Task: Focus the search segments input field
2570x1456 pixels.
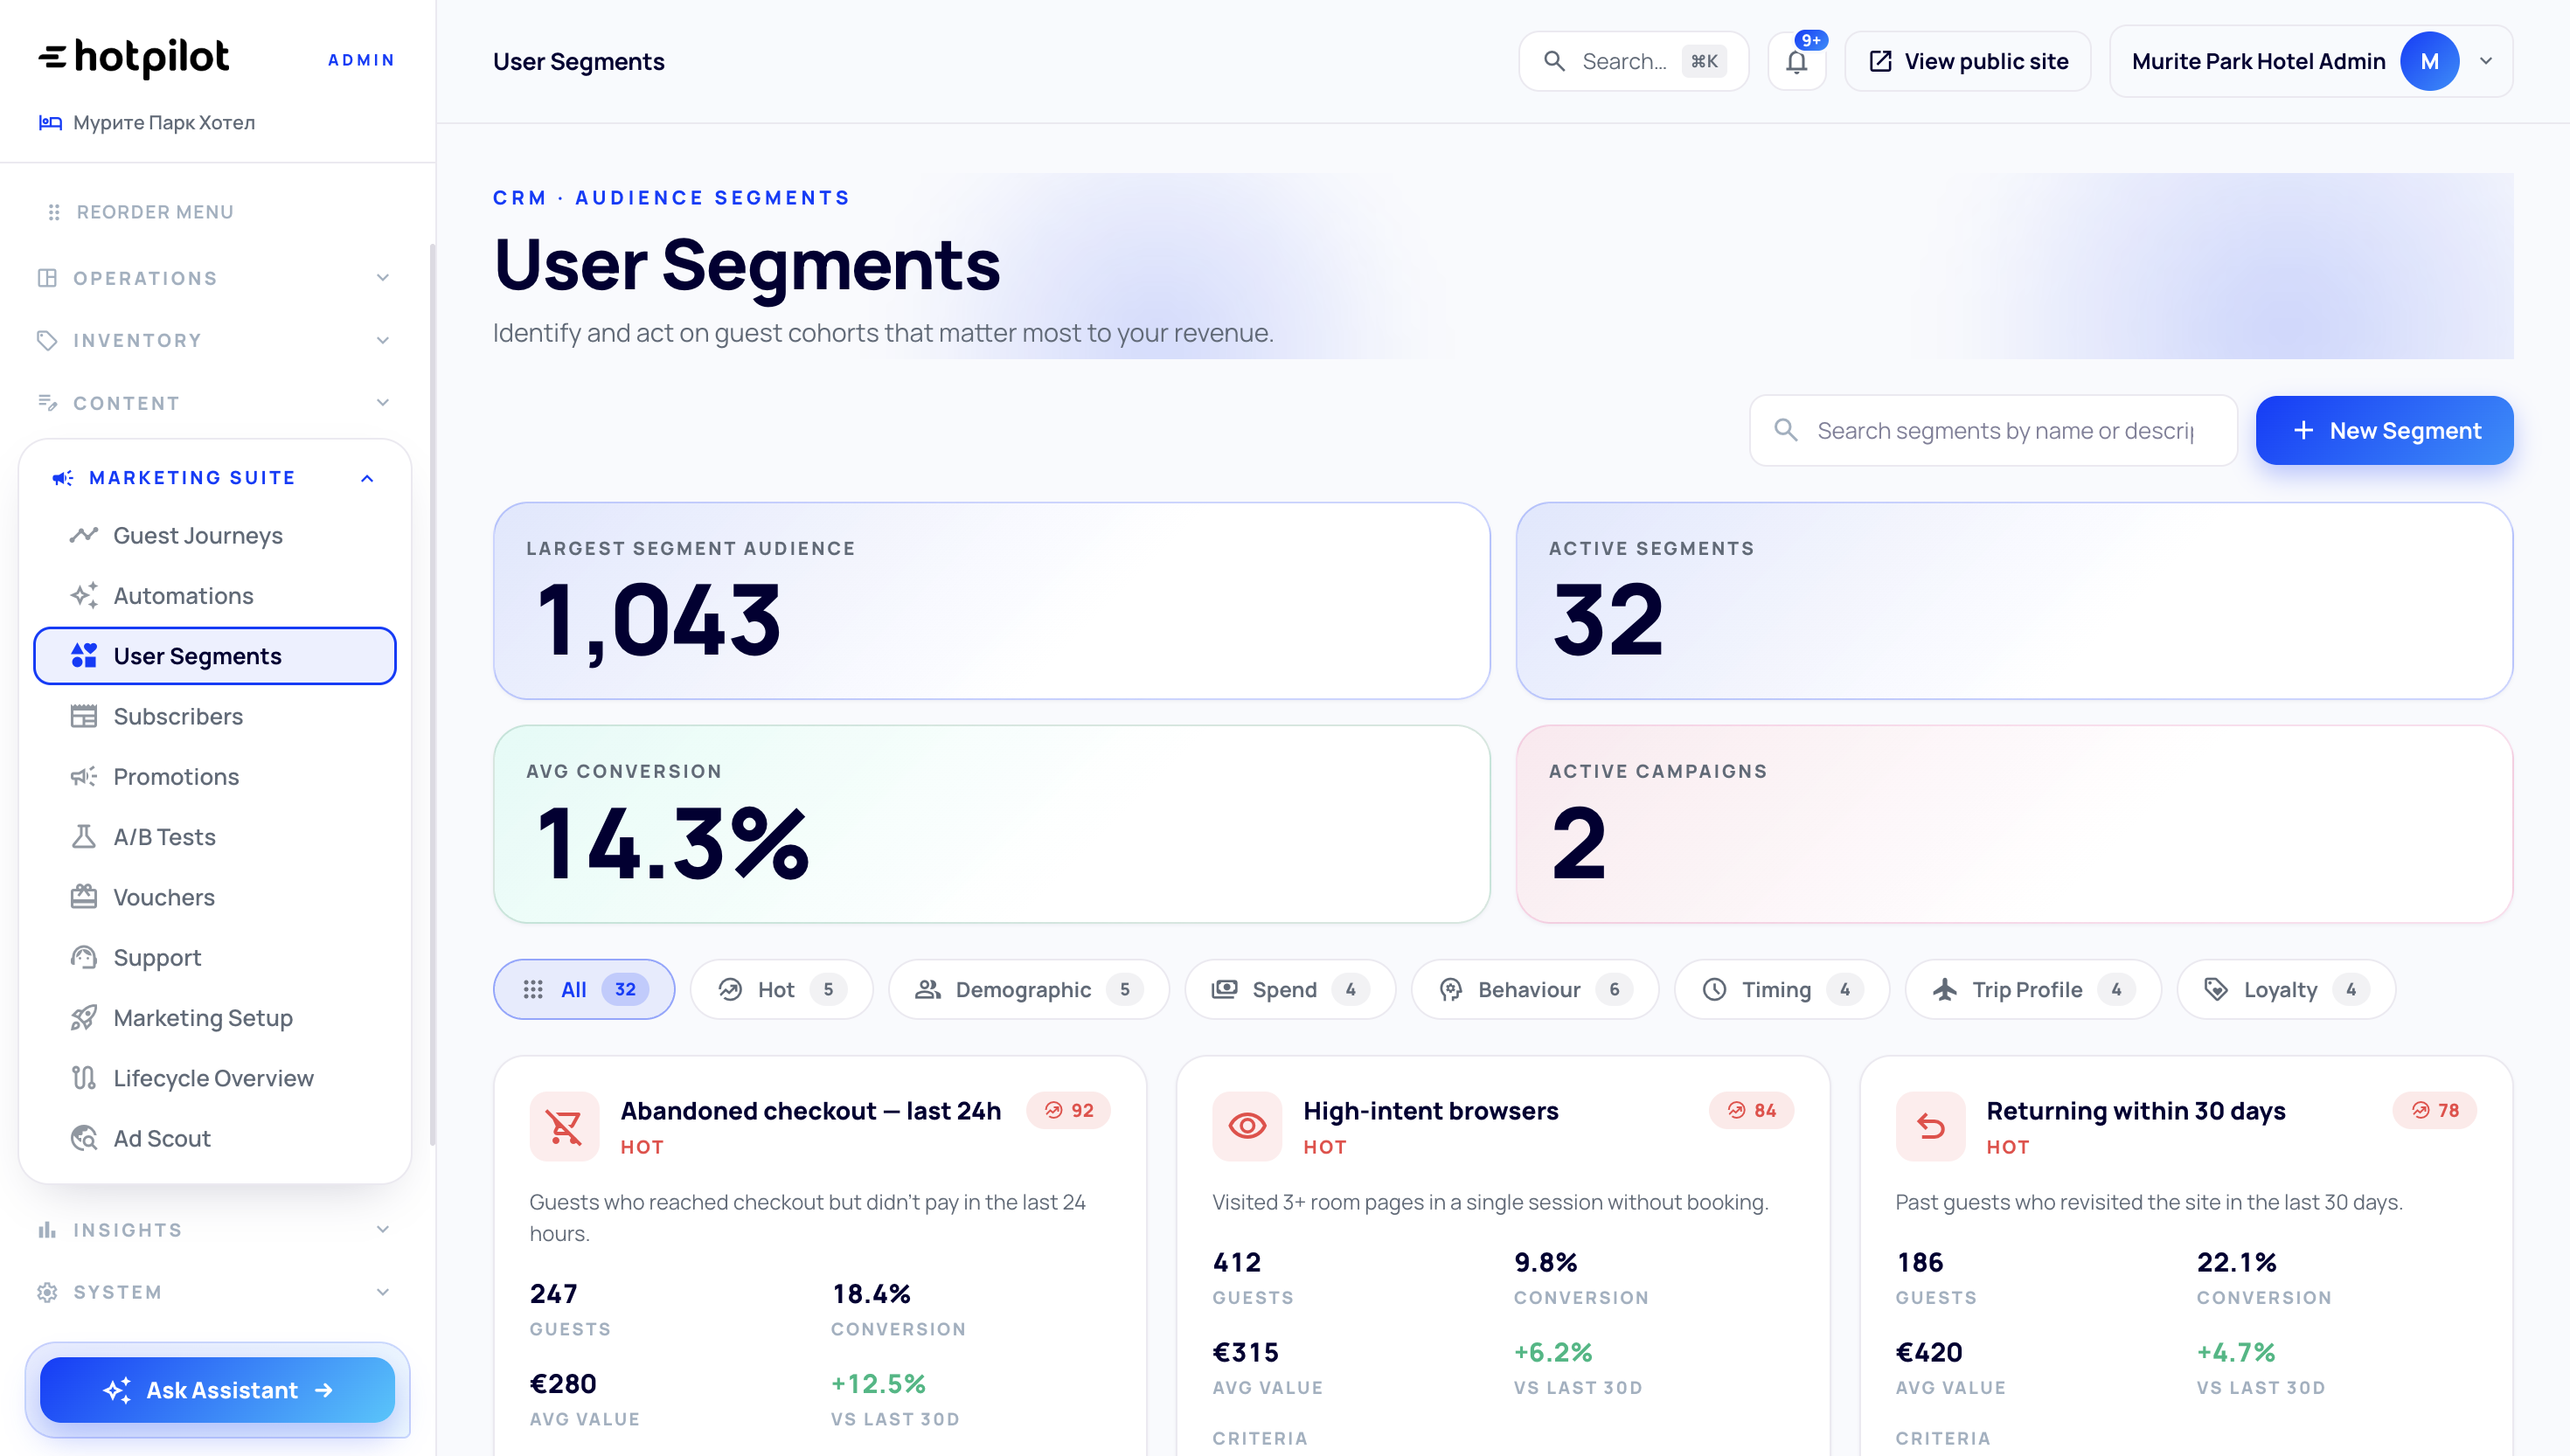Action: click(1993, 430)
